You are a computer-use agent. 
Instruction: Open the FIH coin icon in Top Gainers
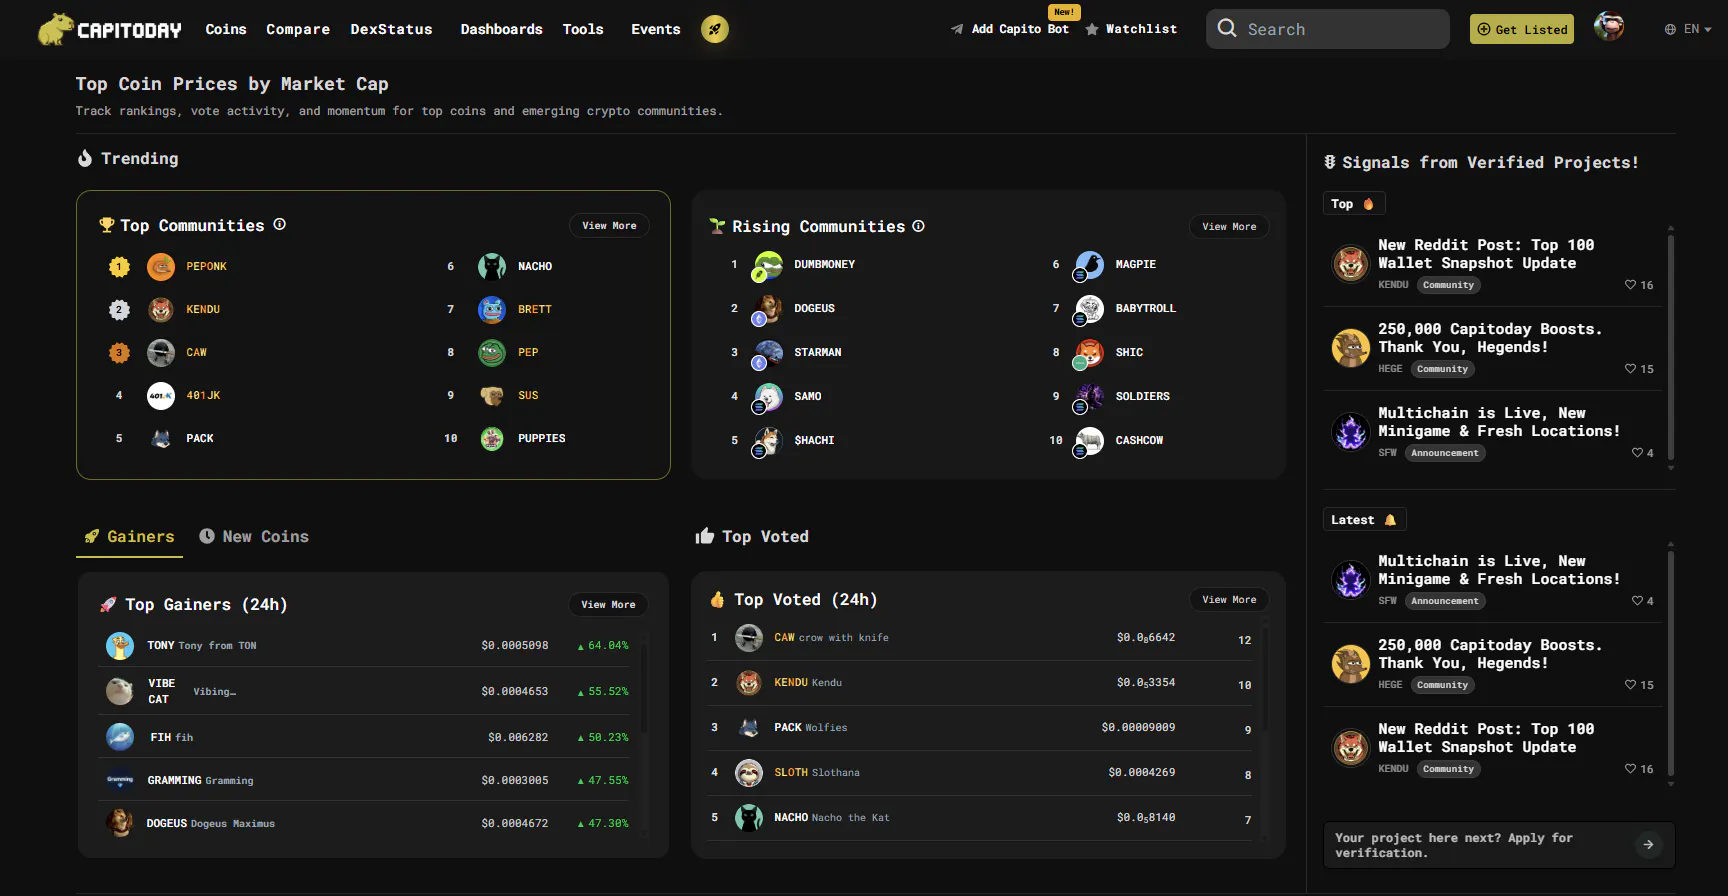pos(120,737)
